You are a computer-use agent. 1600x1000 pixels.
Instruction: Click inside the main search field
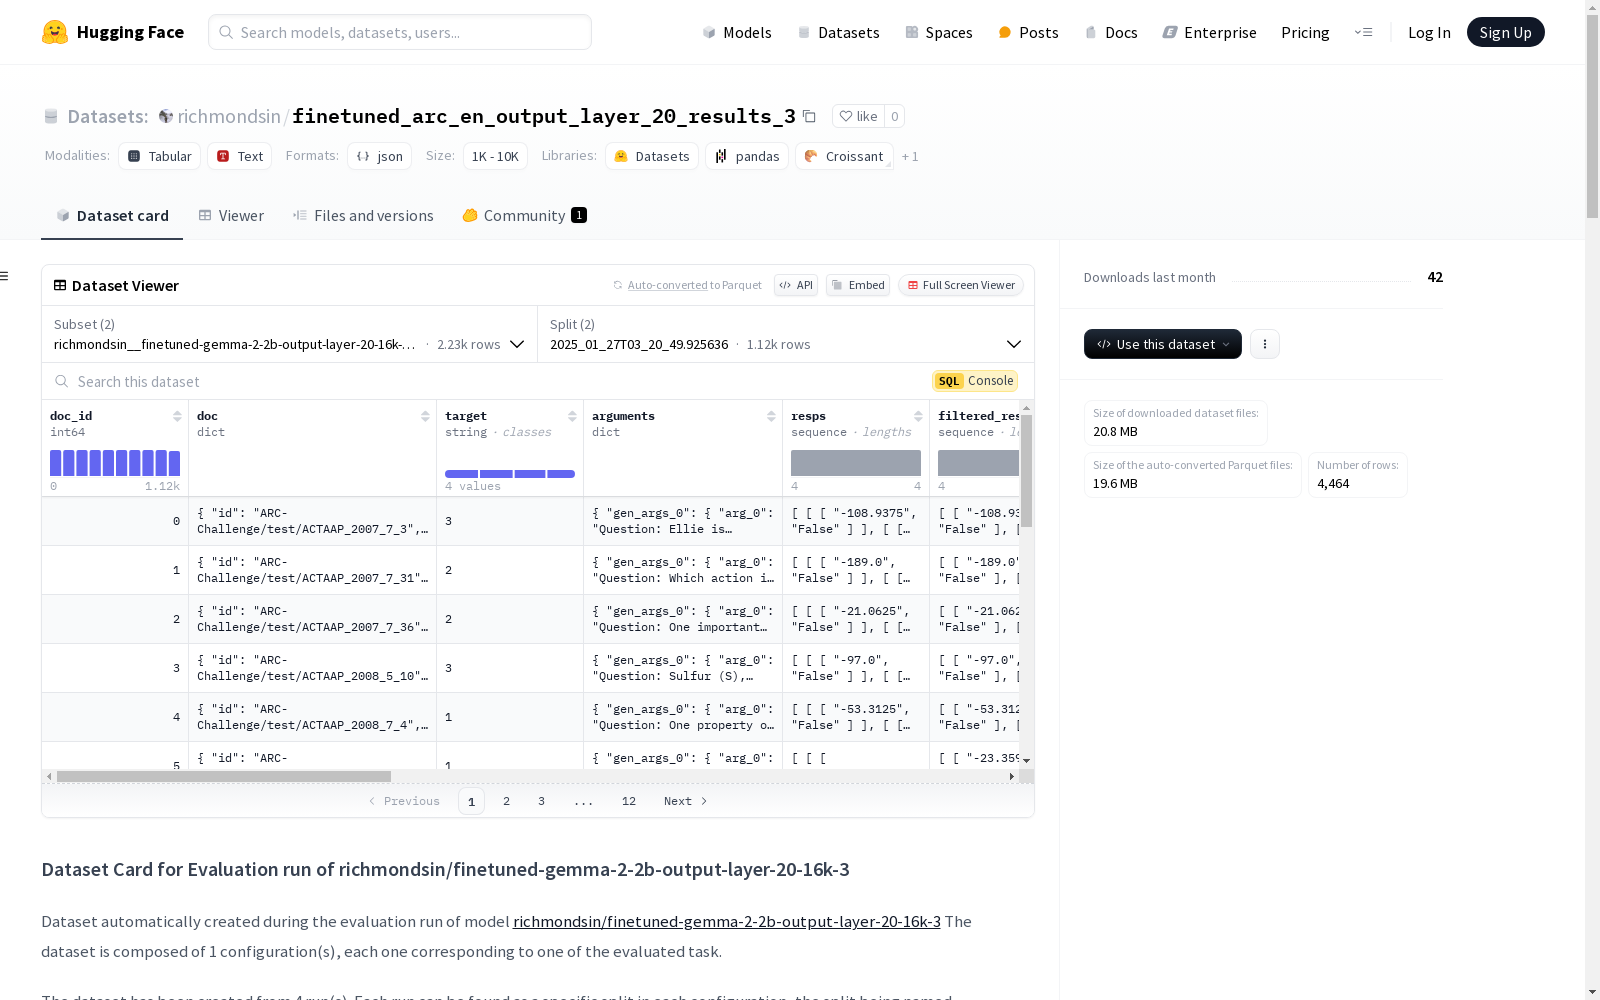[x=400, y=32]
